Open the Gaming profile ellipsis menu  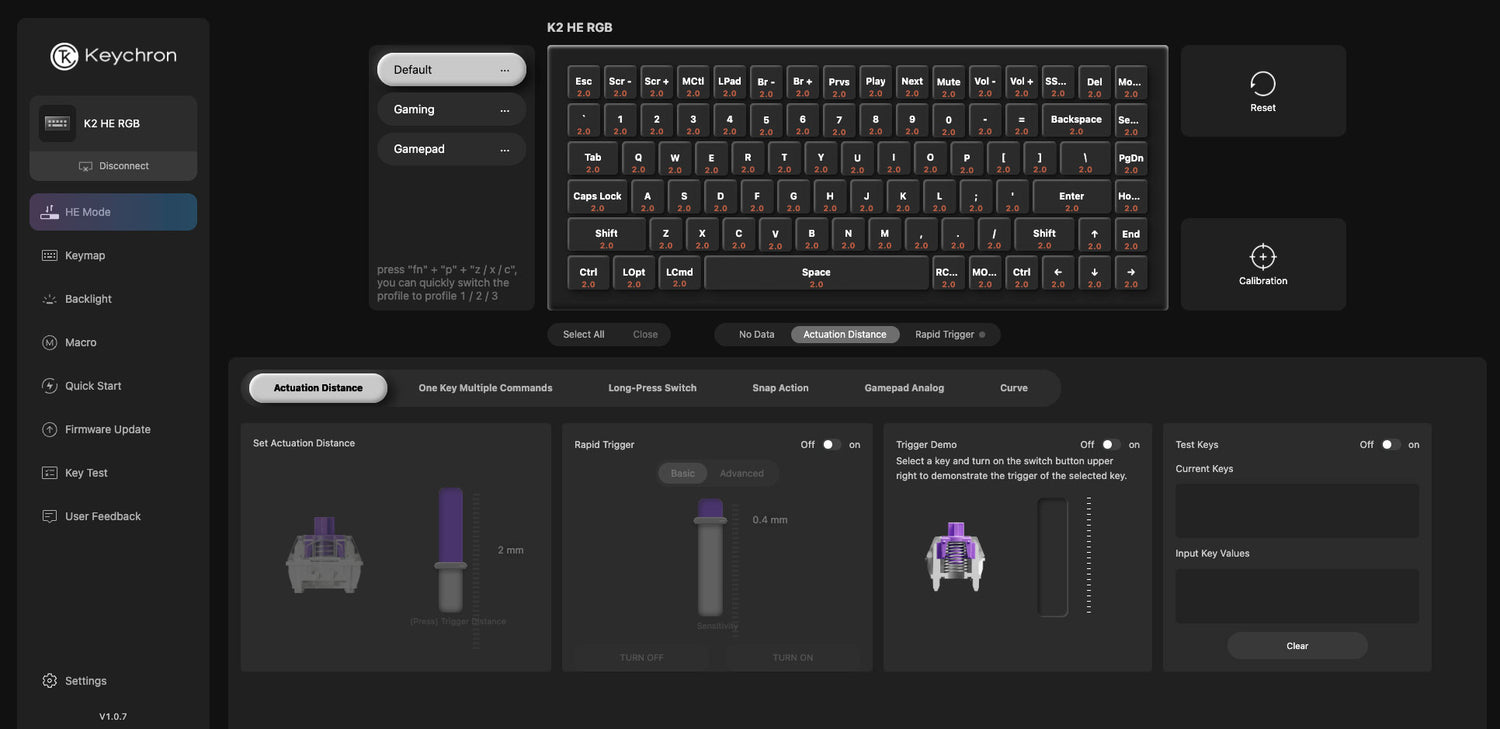[x=504, y=110]
